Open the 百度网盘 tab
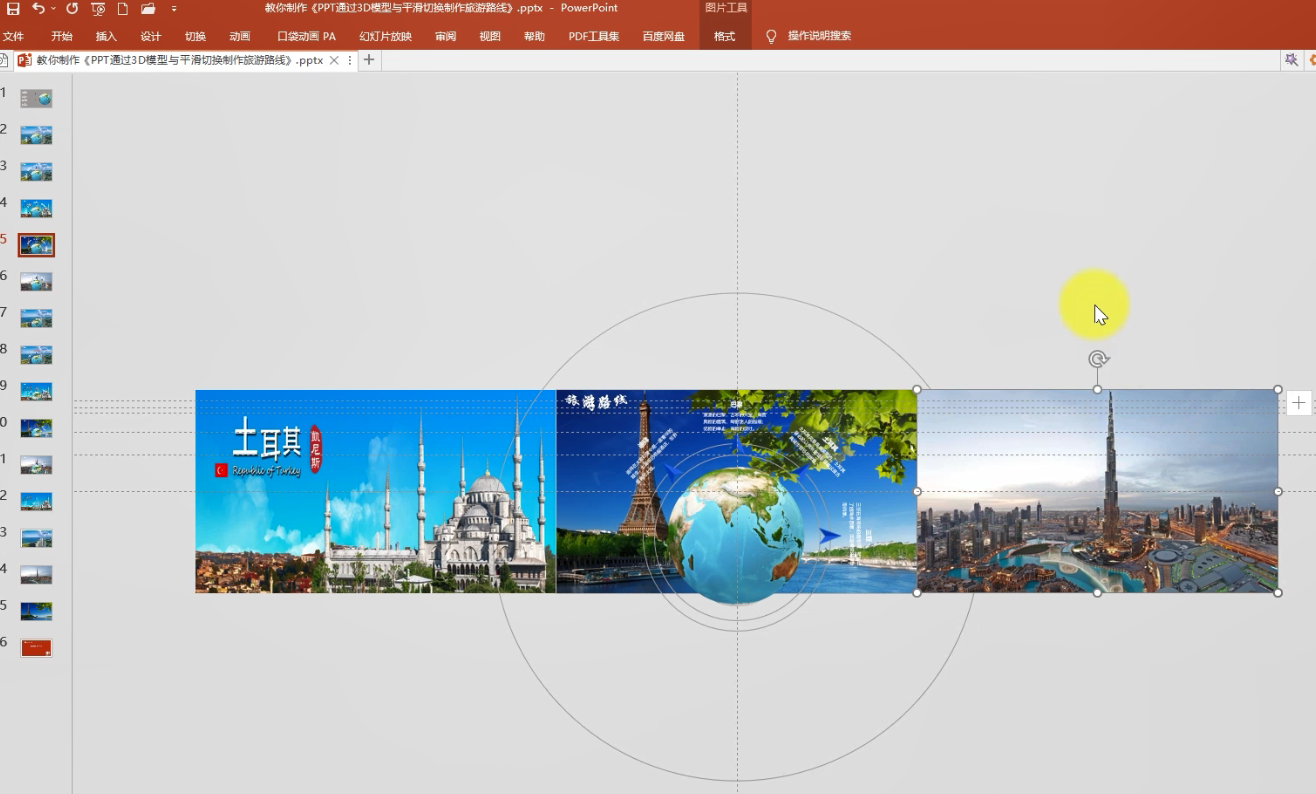 pyautogui.click(x=663, y=36)
